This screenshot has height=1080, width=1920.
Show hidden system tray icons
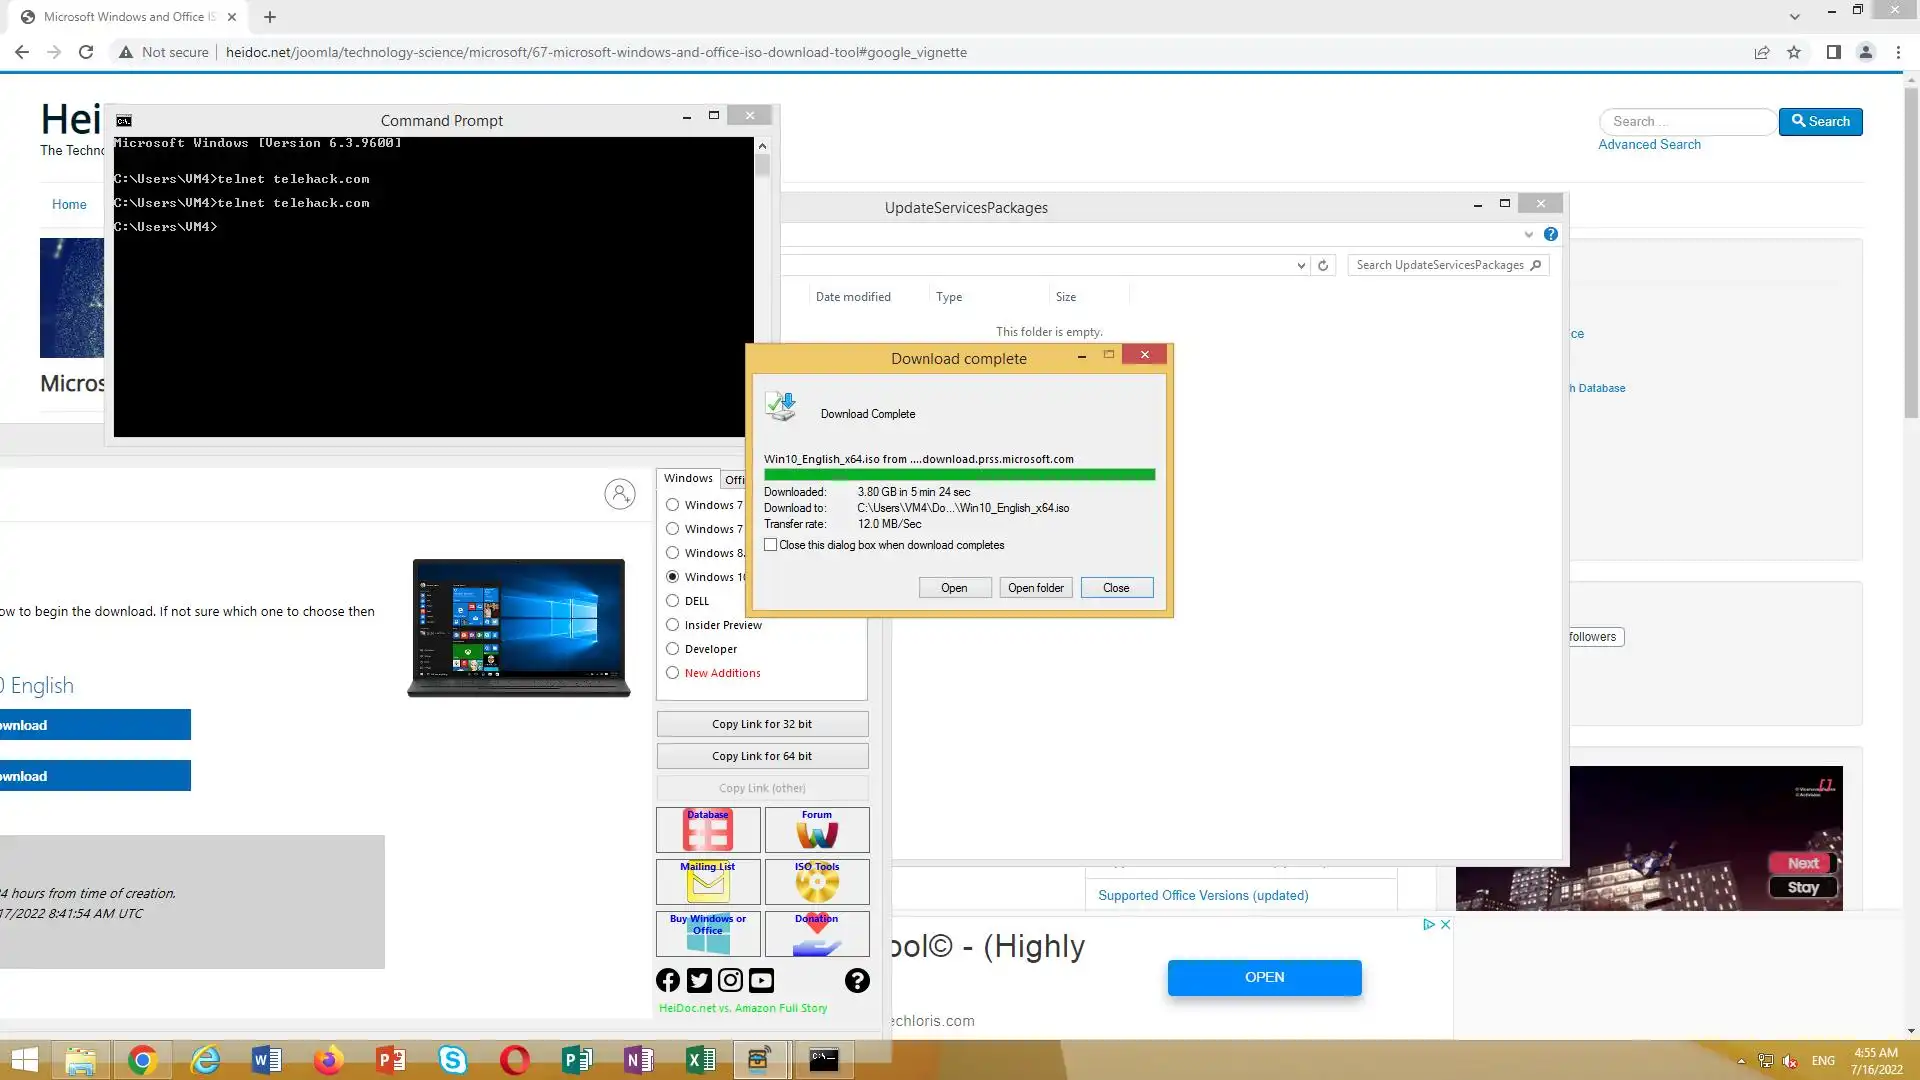point(1741,1061)
